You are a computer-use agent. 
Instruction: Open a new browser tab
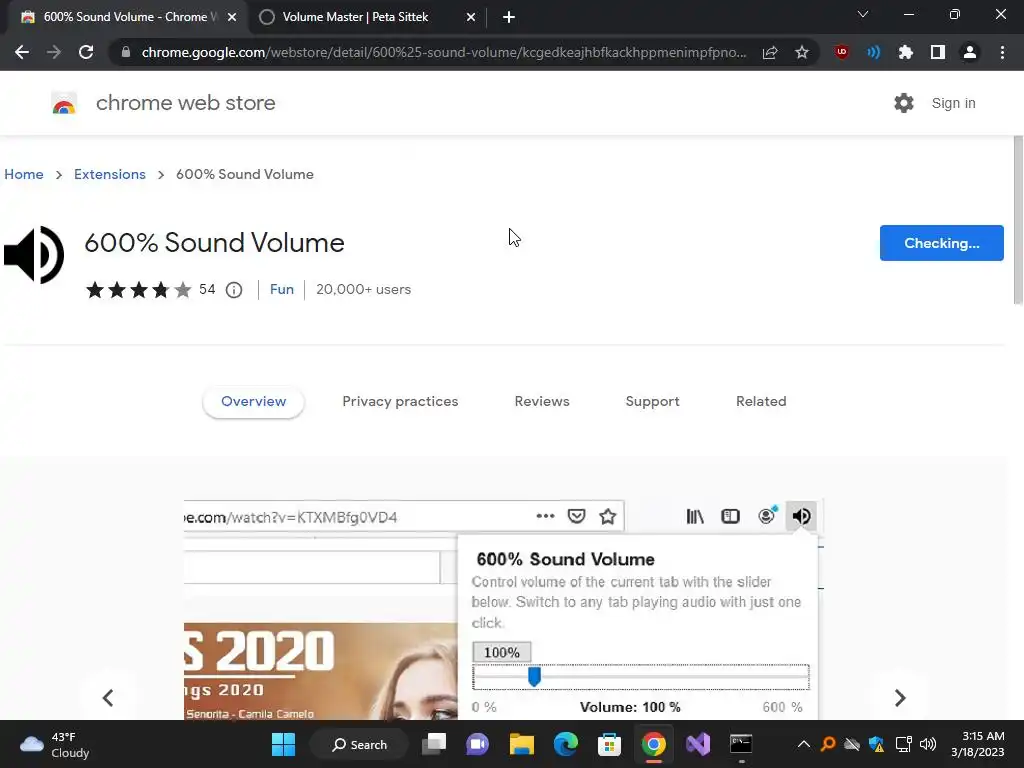pos(509,18)
